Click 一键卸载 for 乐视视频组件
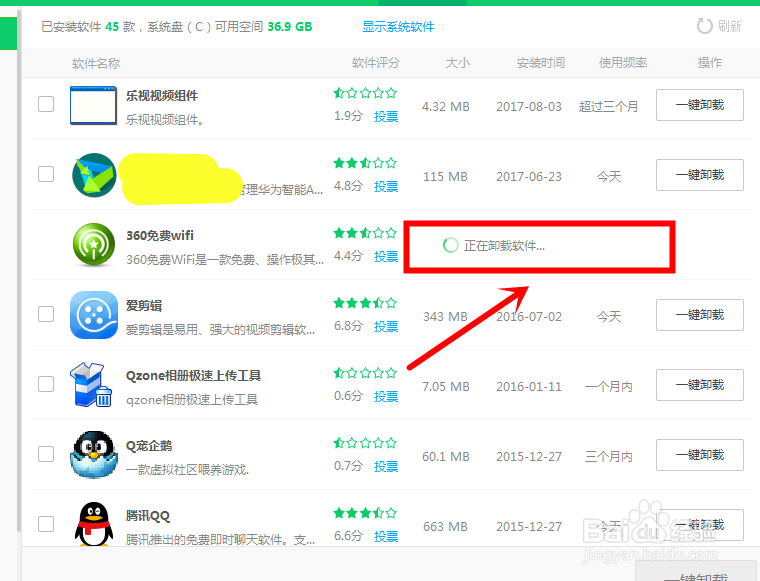The height and width of the screenshot is (581, 760). click(x=700, y=105)
